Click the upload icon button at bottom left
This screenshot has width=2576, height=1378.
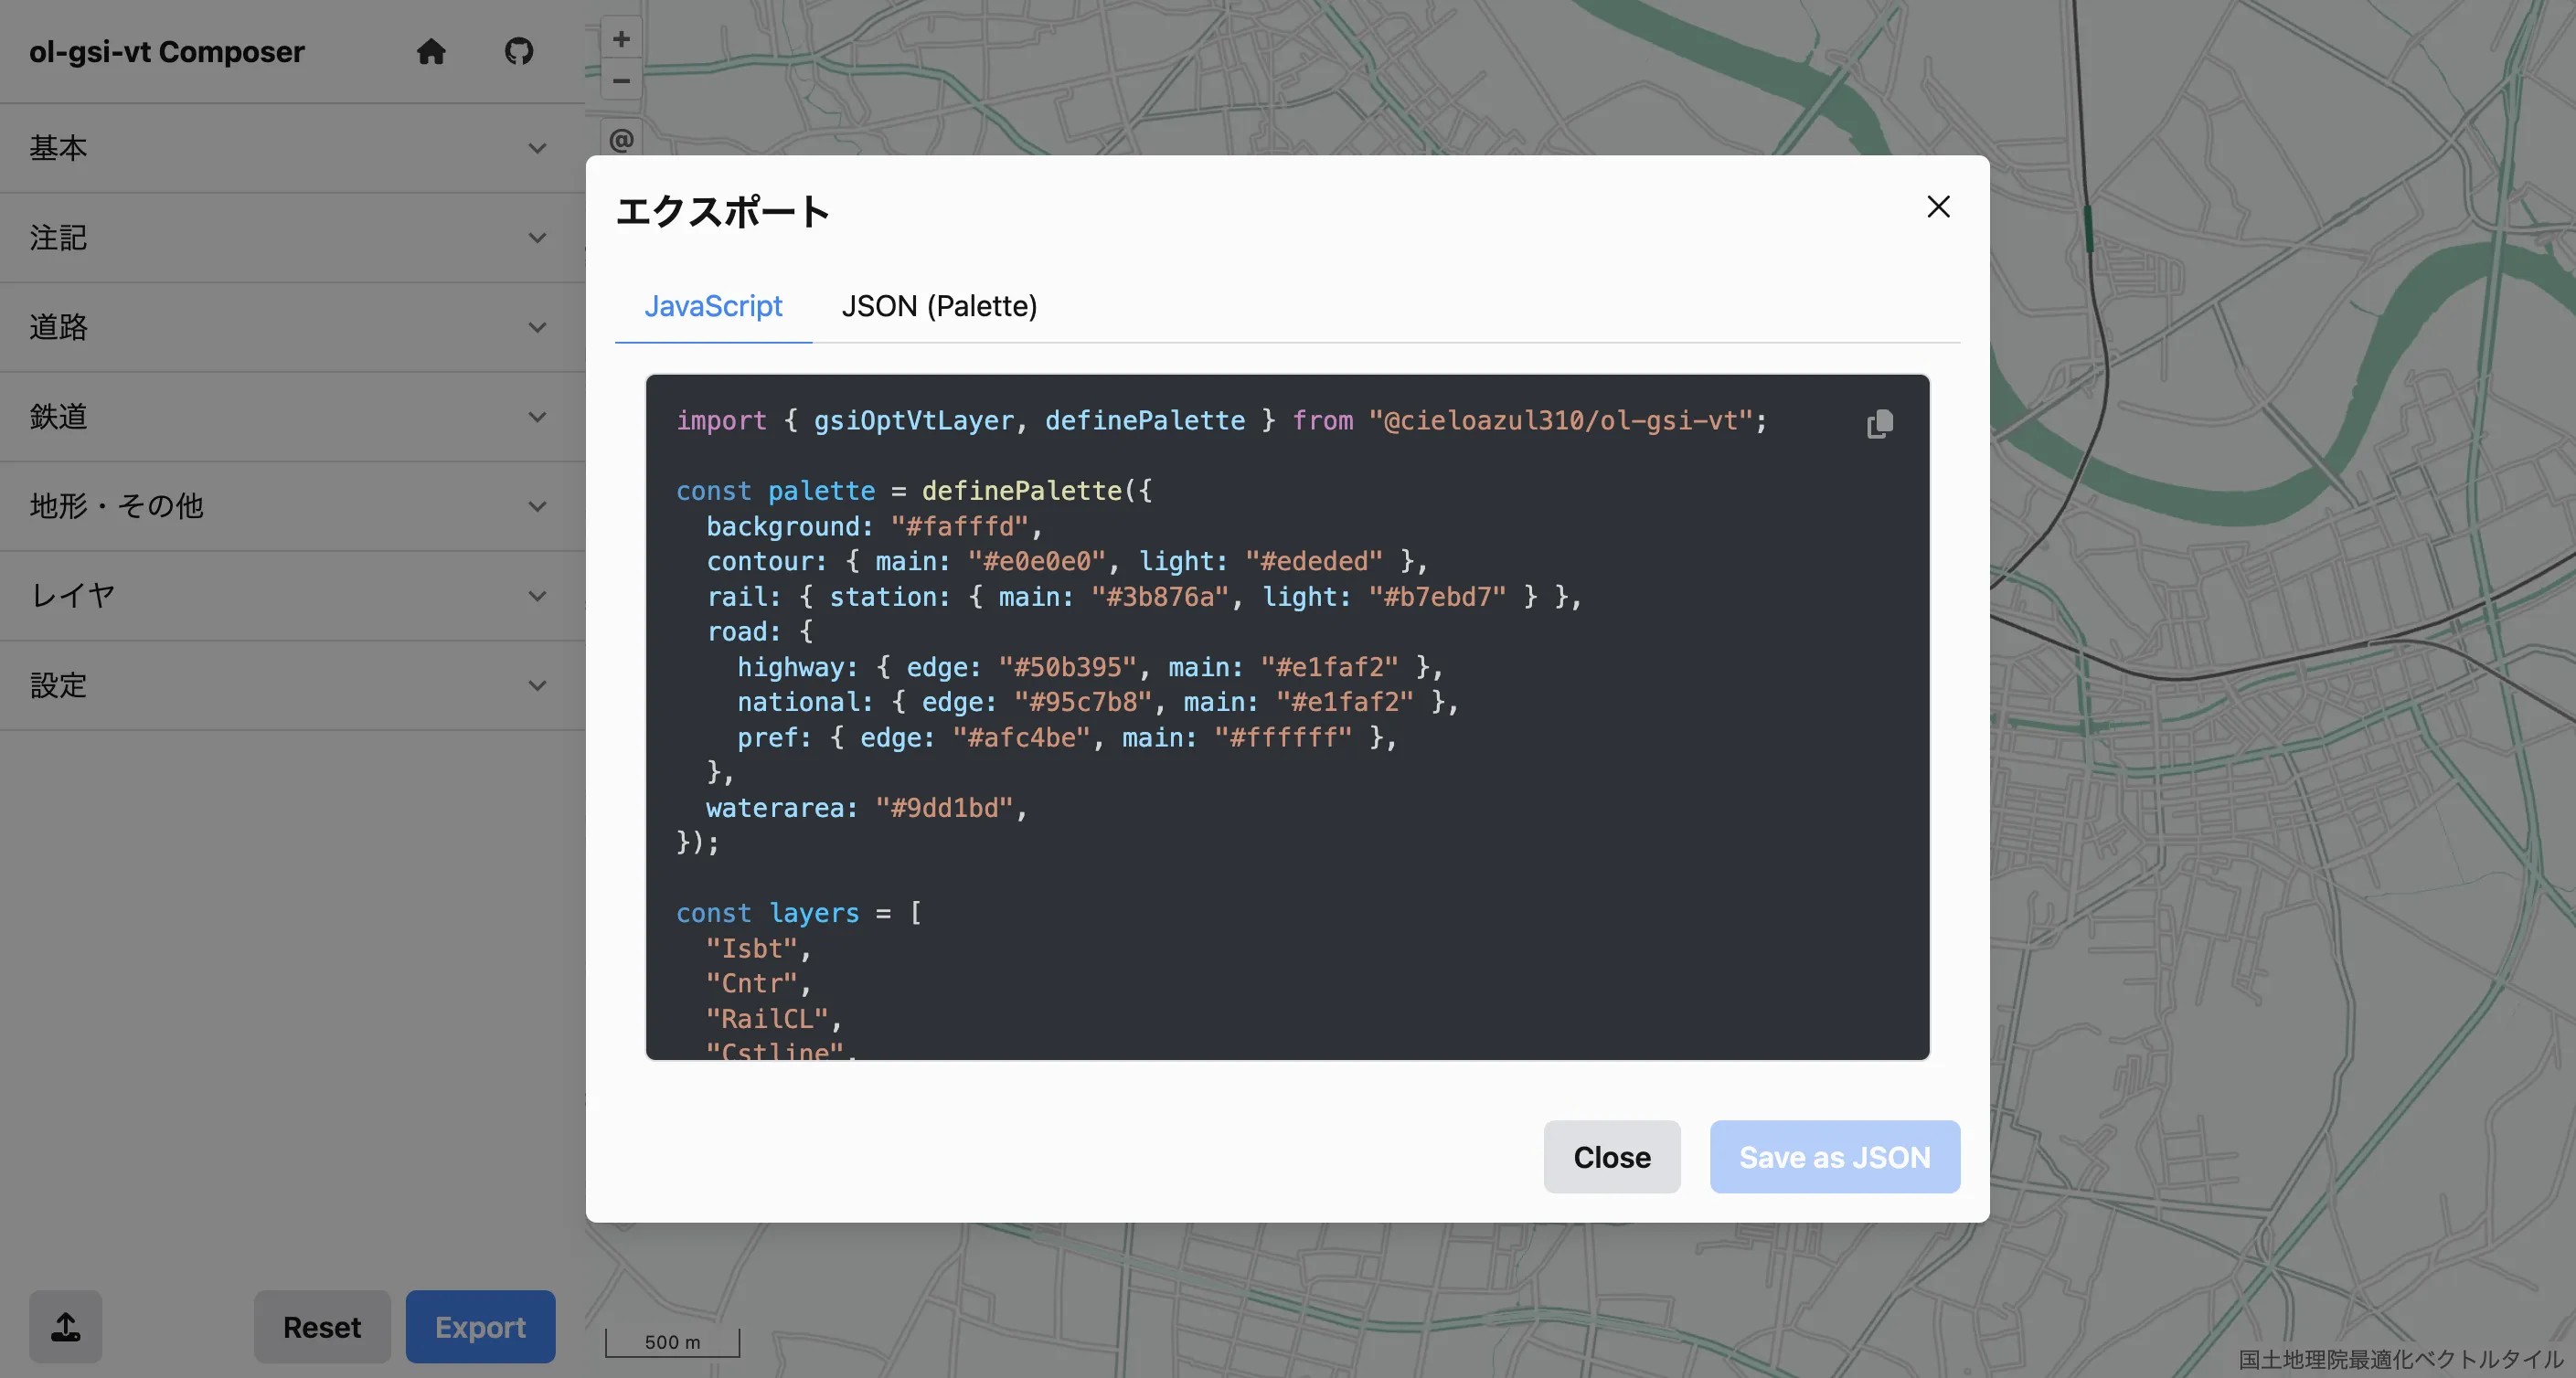point(66,1326)
